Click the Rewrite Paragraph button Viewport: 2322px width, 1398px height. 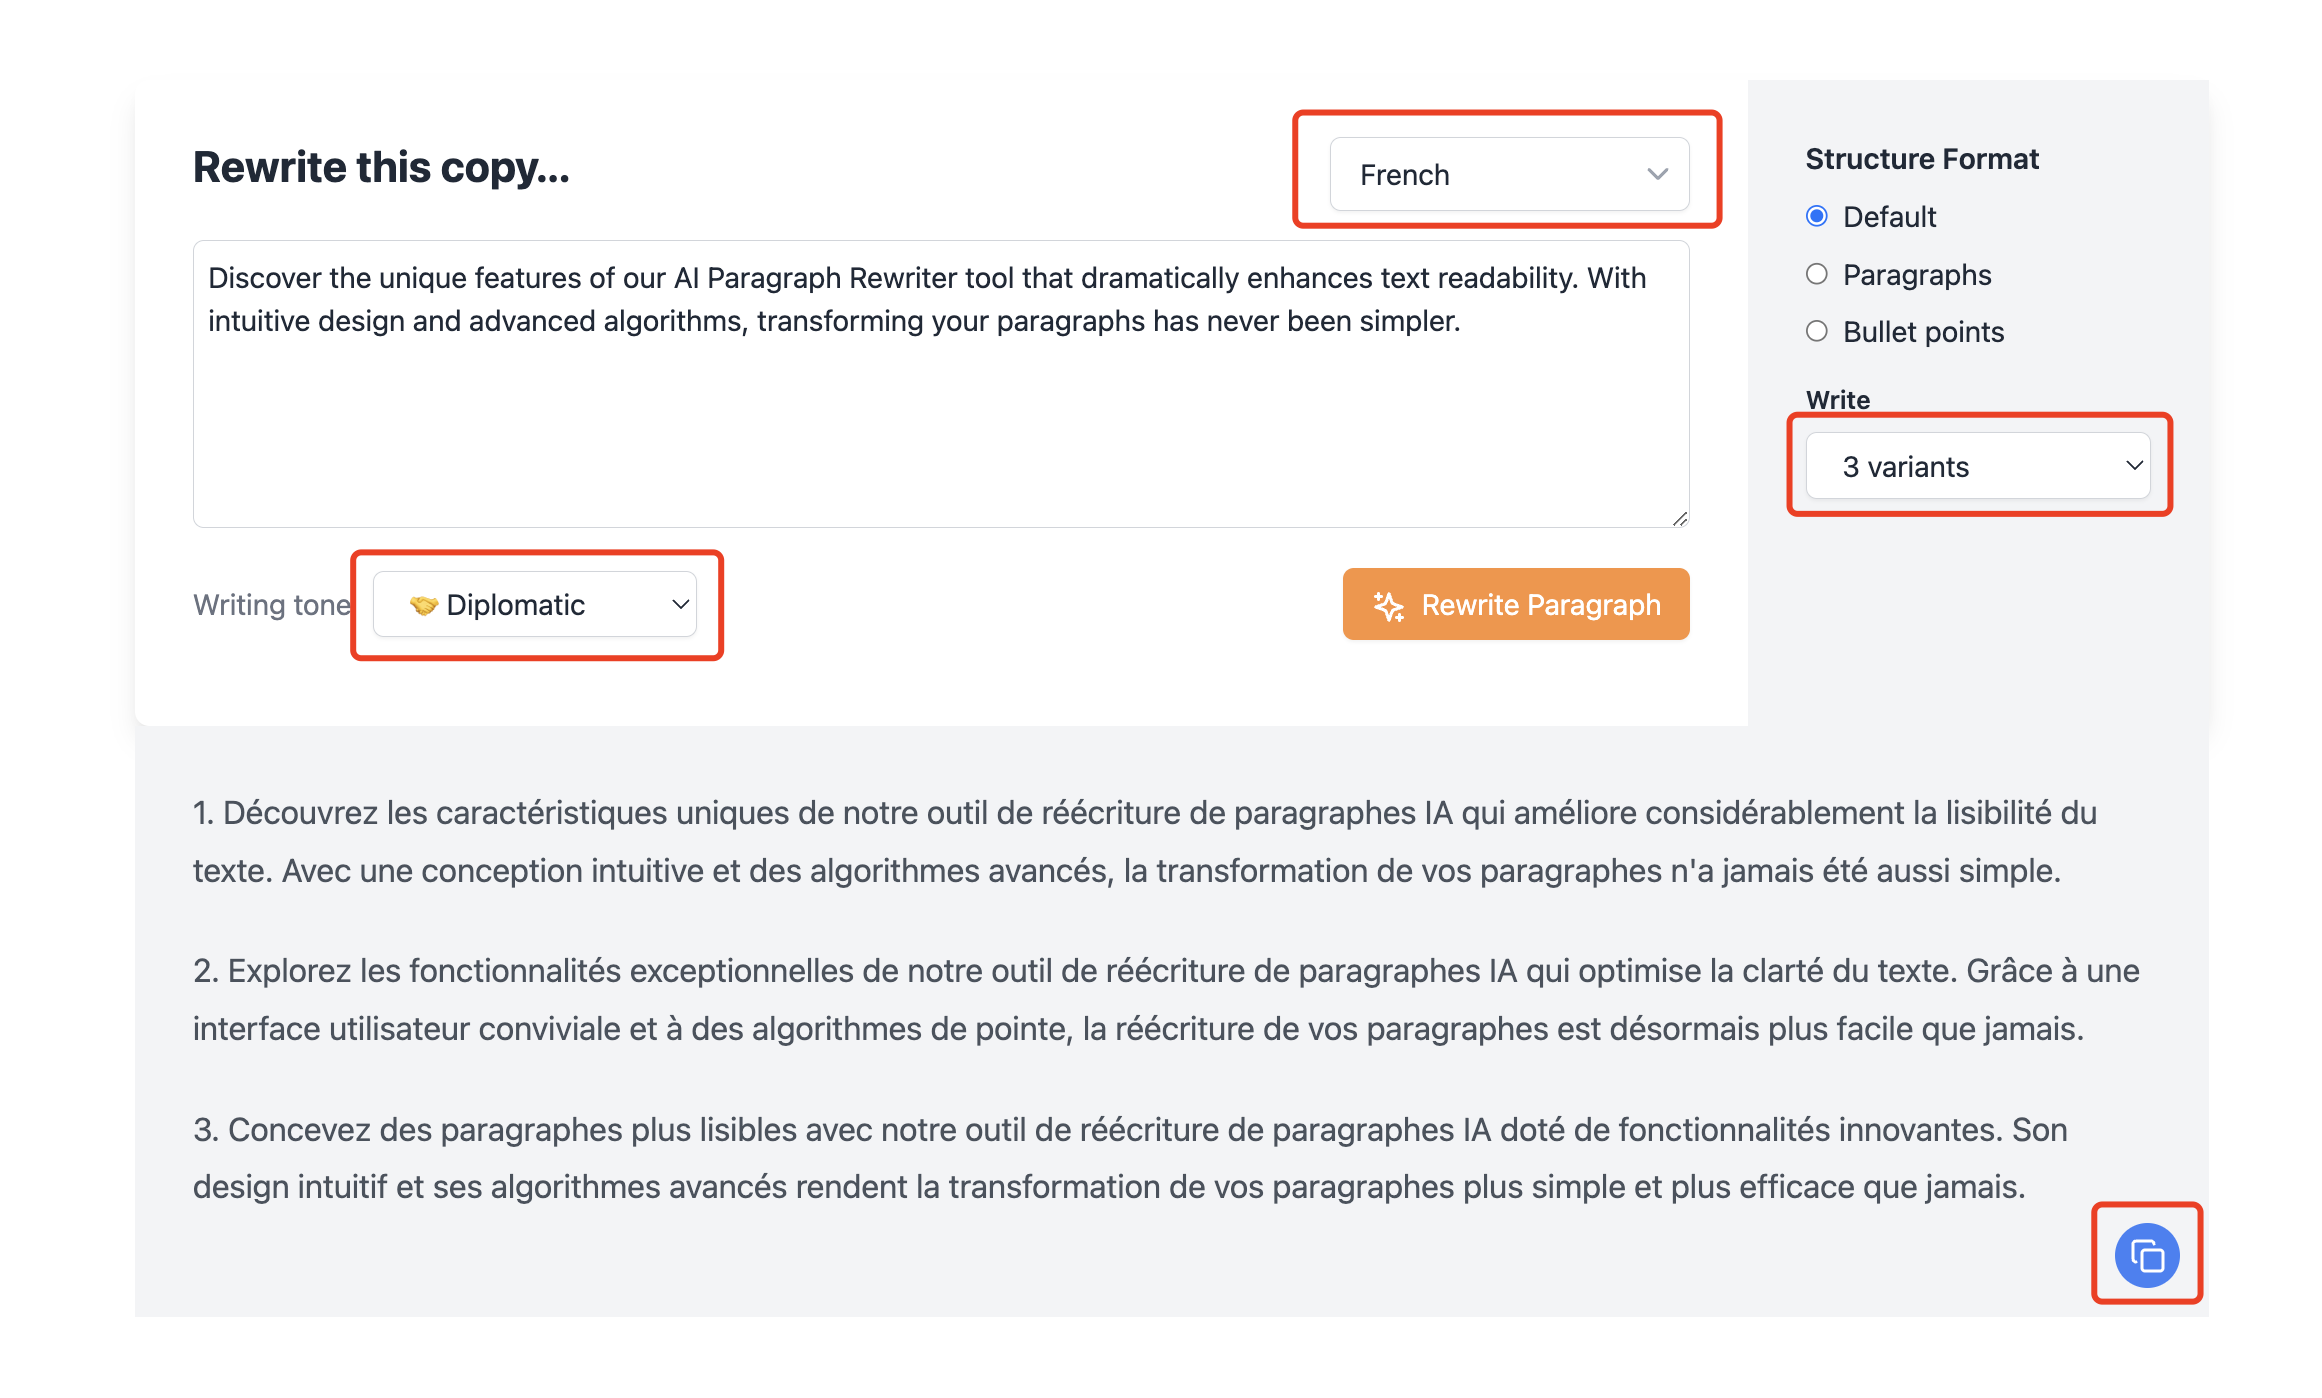[x=1515, y=604]
